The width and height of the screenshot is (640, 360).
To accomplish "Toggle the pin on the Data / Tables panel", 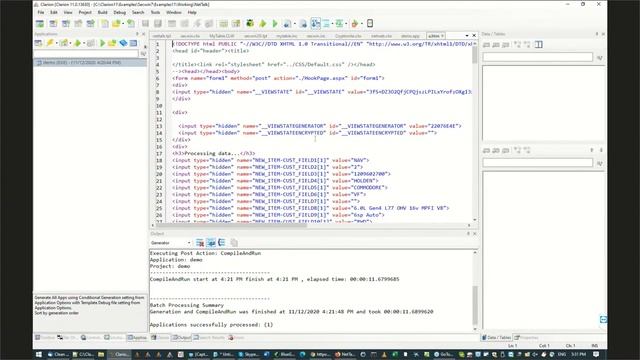I will point(597,34).
